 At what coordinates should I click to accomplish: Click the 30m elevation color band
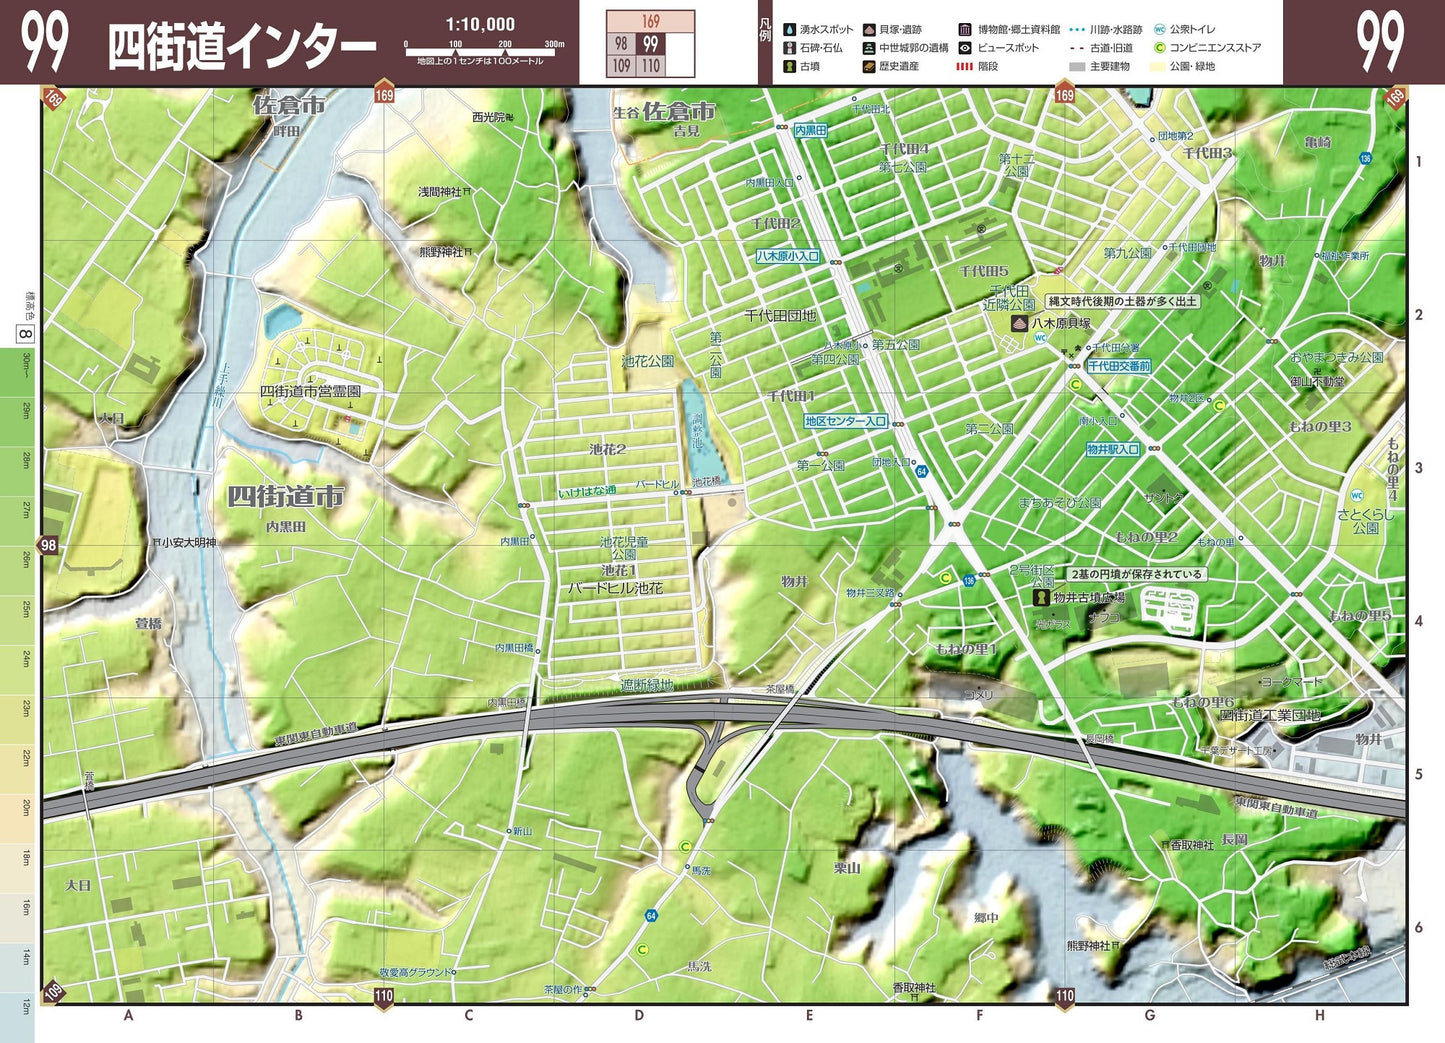pos(26,373)
